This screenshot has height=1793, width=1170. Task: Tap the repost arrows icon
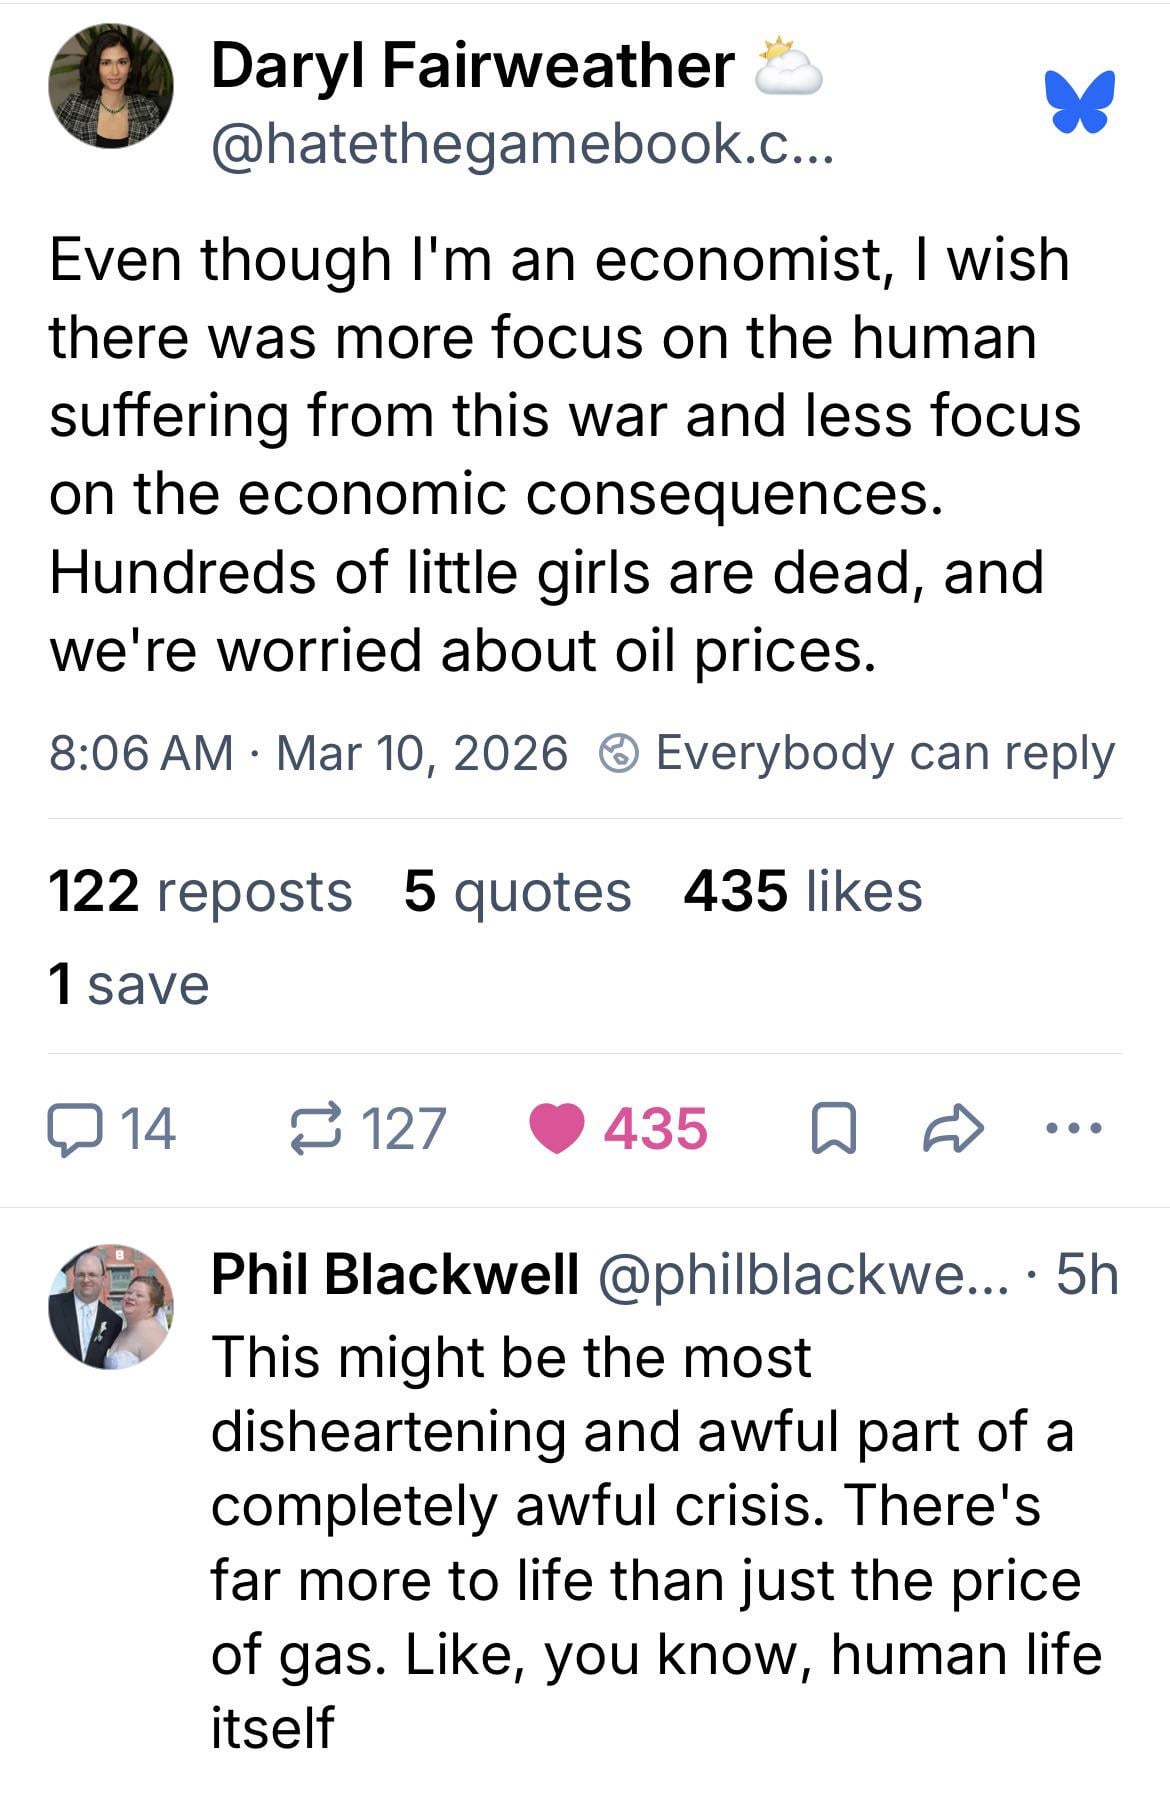click(316, 1130)
